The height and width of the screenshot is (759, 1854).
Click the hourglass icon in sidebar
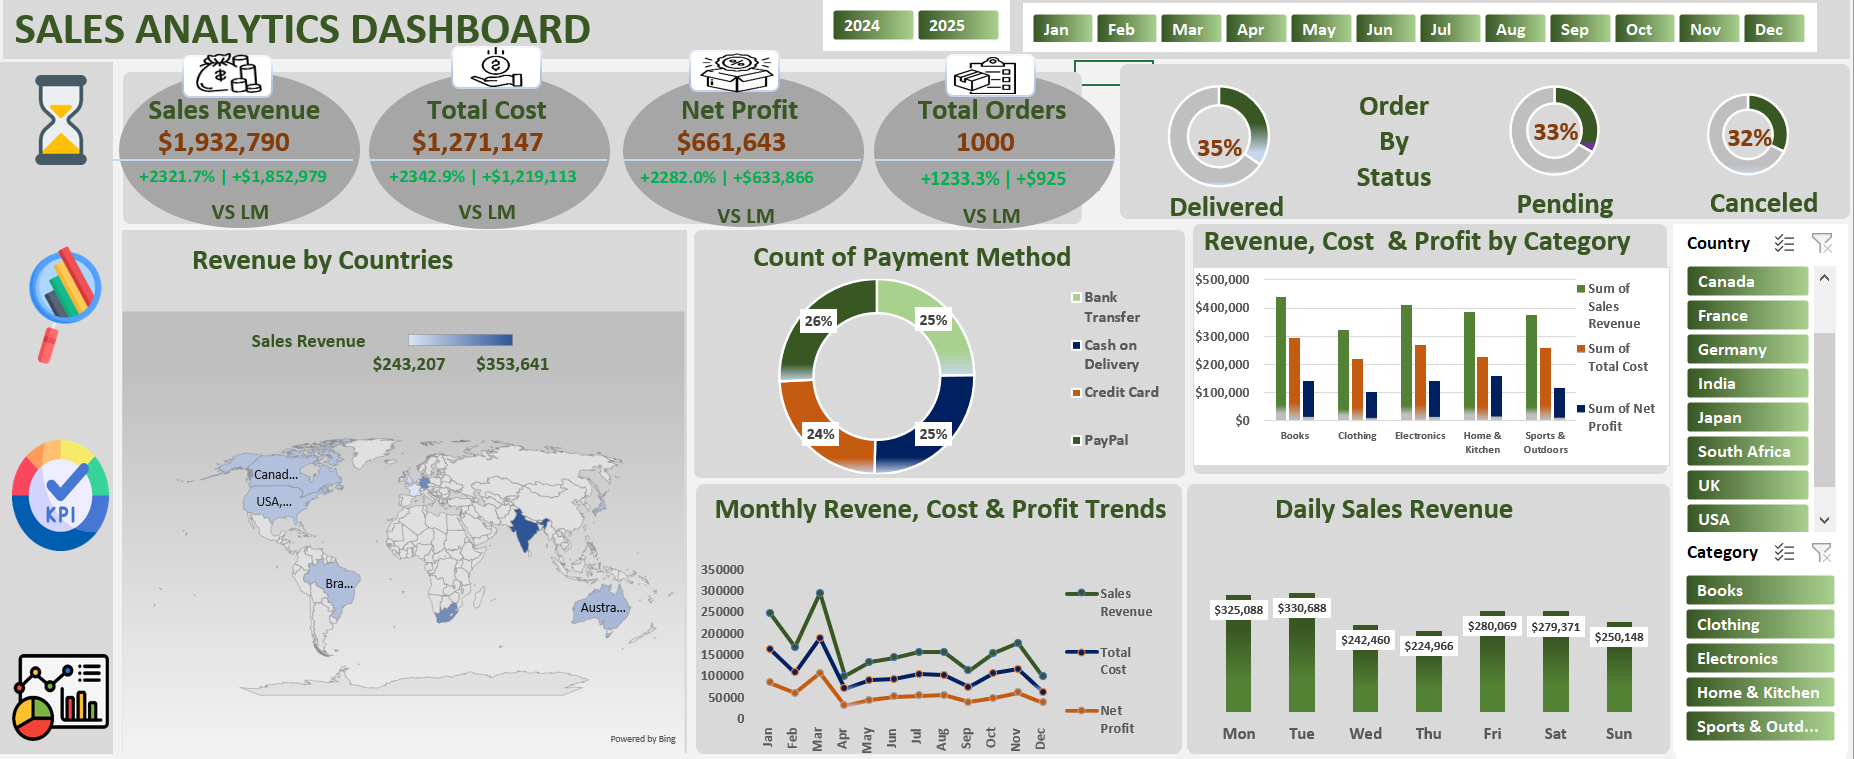(x=61, y=120)
